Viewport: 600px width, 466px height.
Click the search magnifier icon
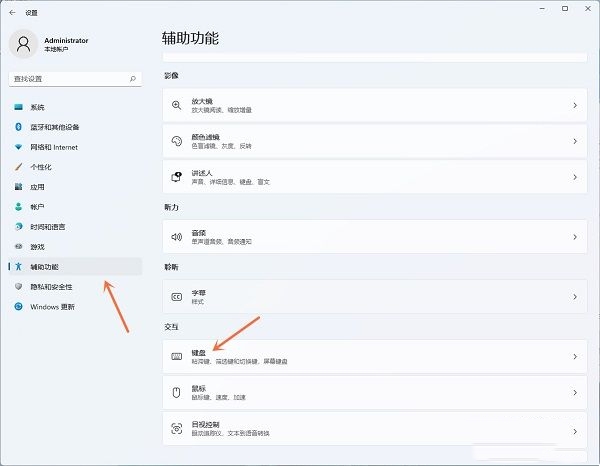[133, 78]
